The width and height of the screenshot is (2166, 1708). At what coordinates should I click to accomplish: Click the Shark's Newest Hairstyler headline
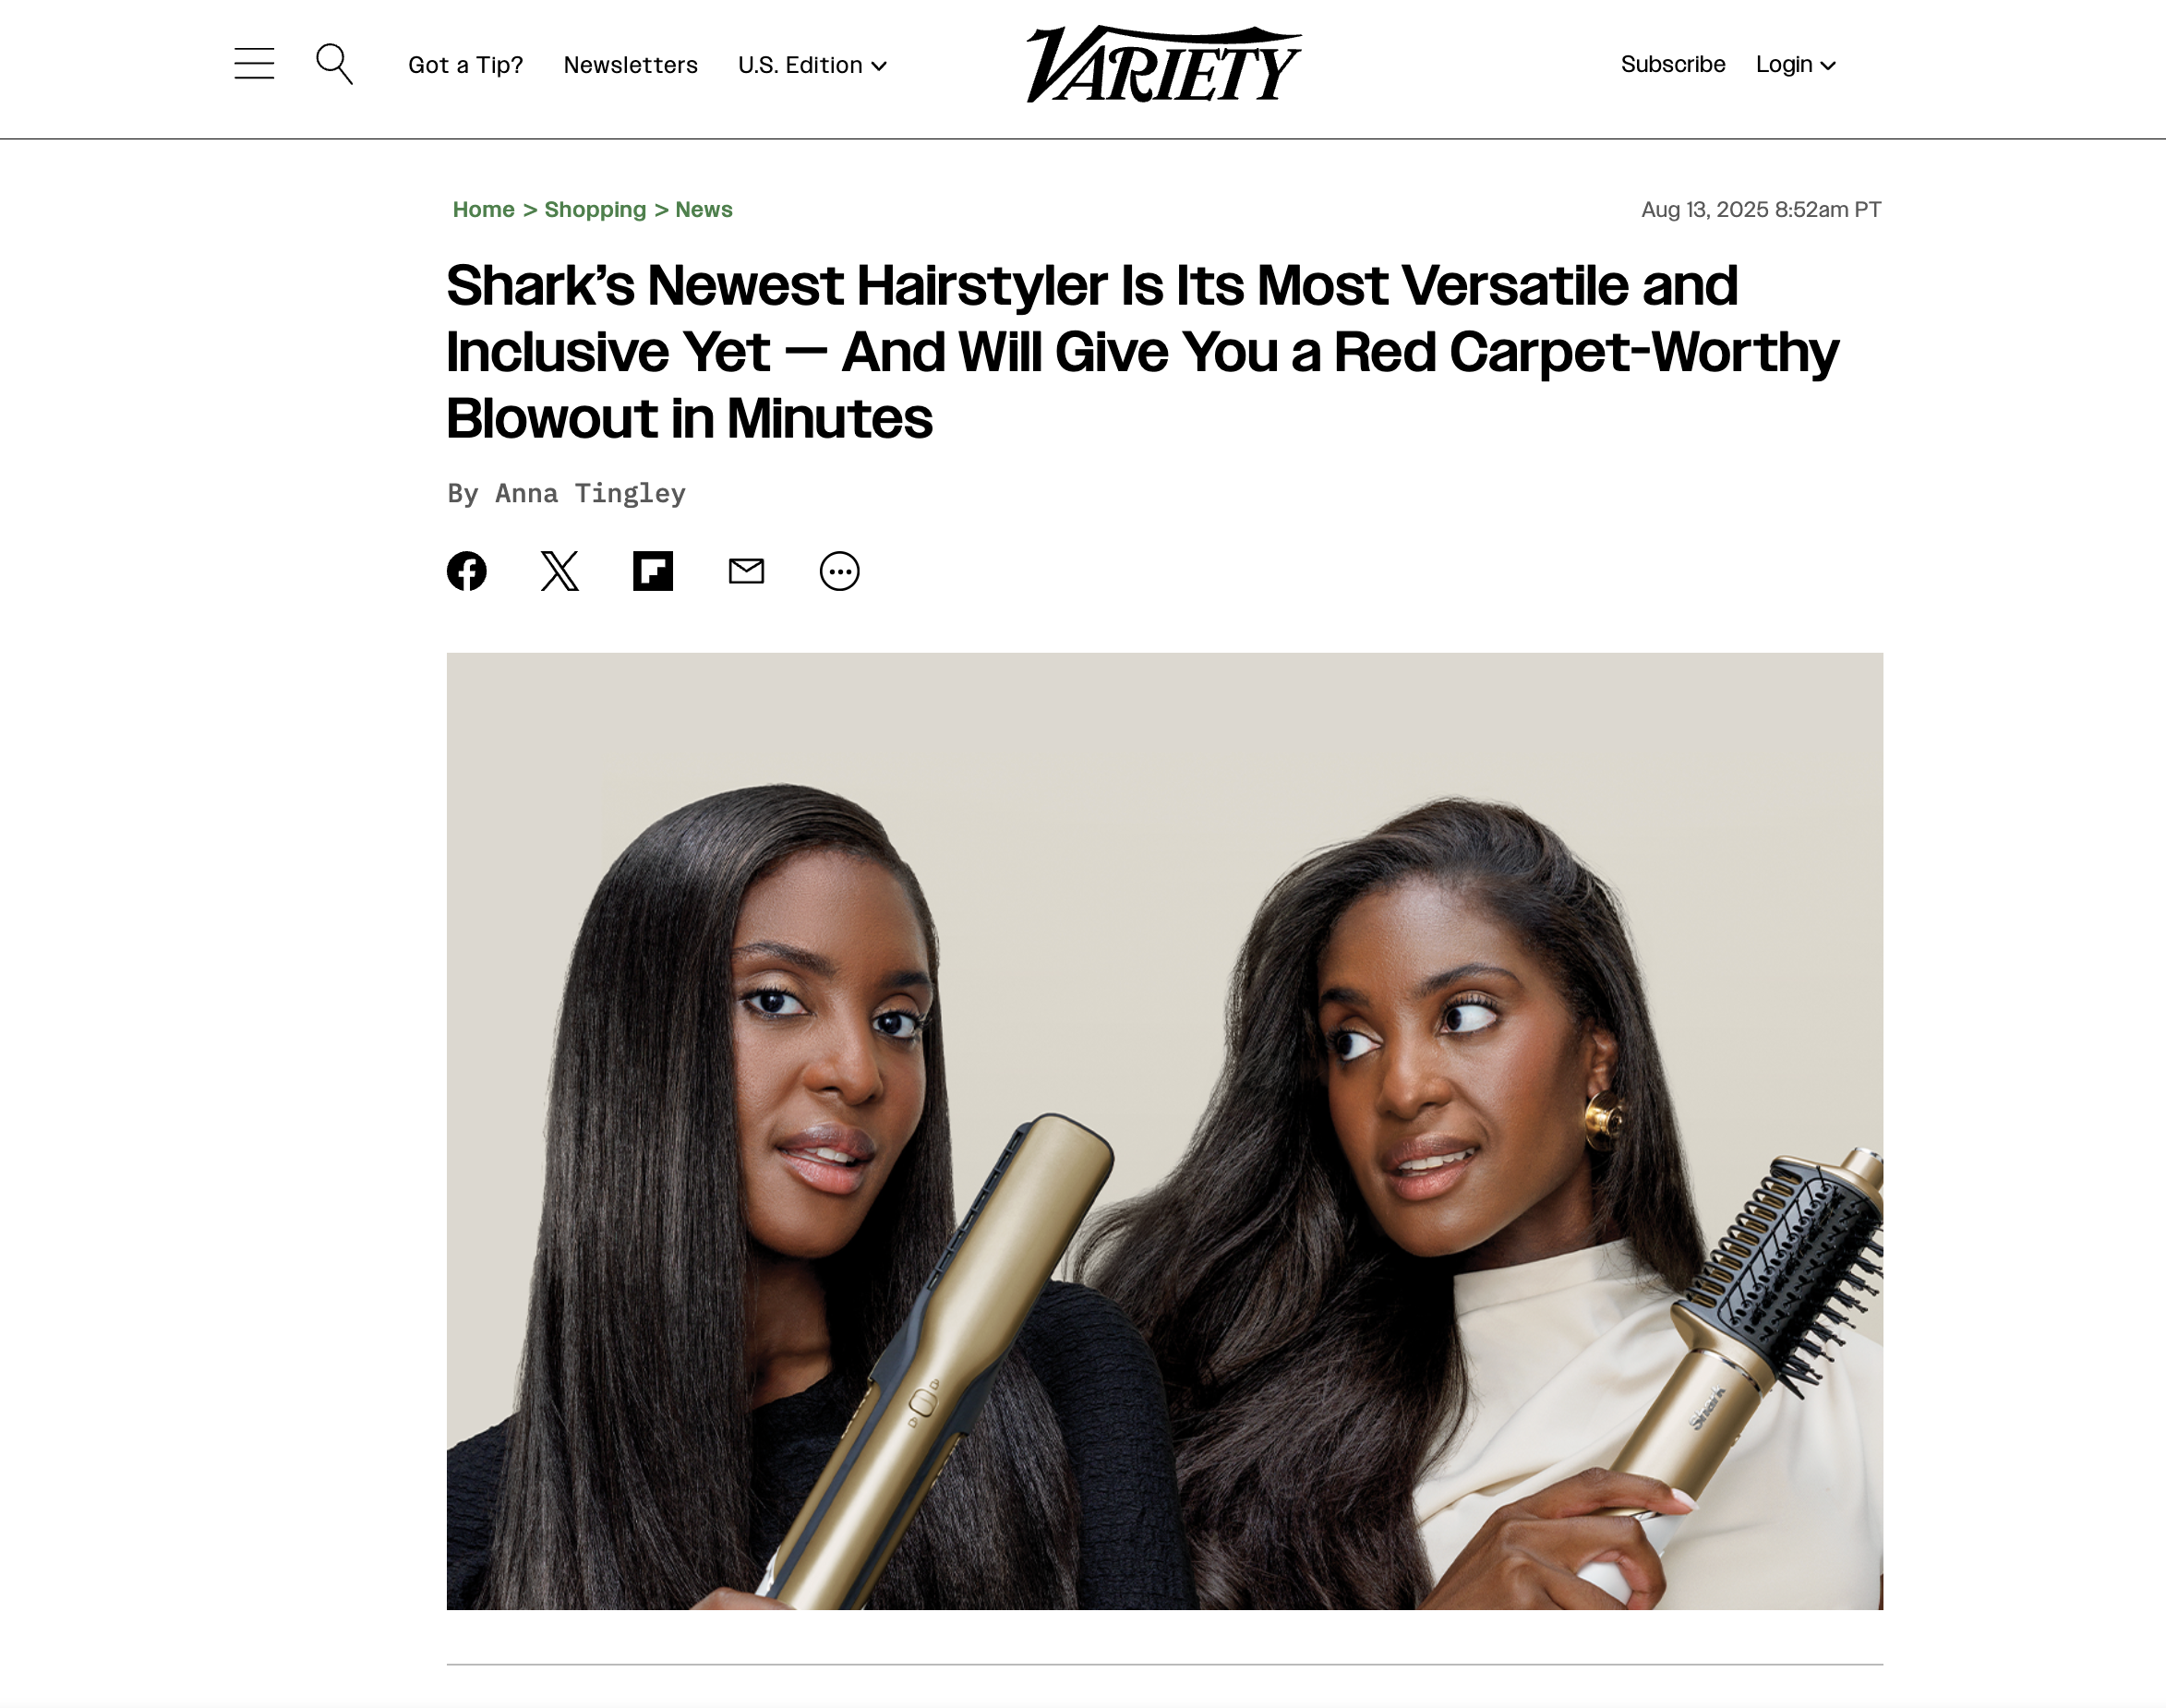[1142, 351]
